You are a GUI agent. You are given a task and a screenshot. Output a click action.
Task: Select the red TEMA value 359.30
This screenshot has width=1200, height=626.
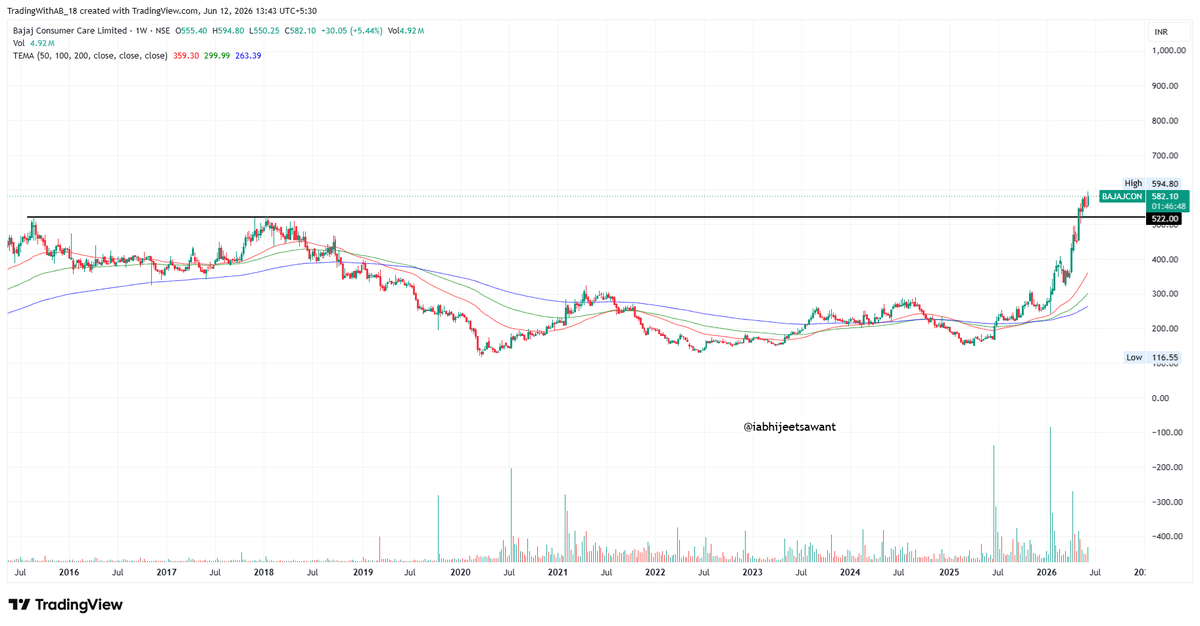[186, 56]
